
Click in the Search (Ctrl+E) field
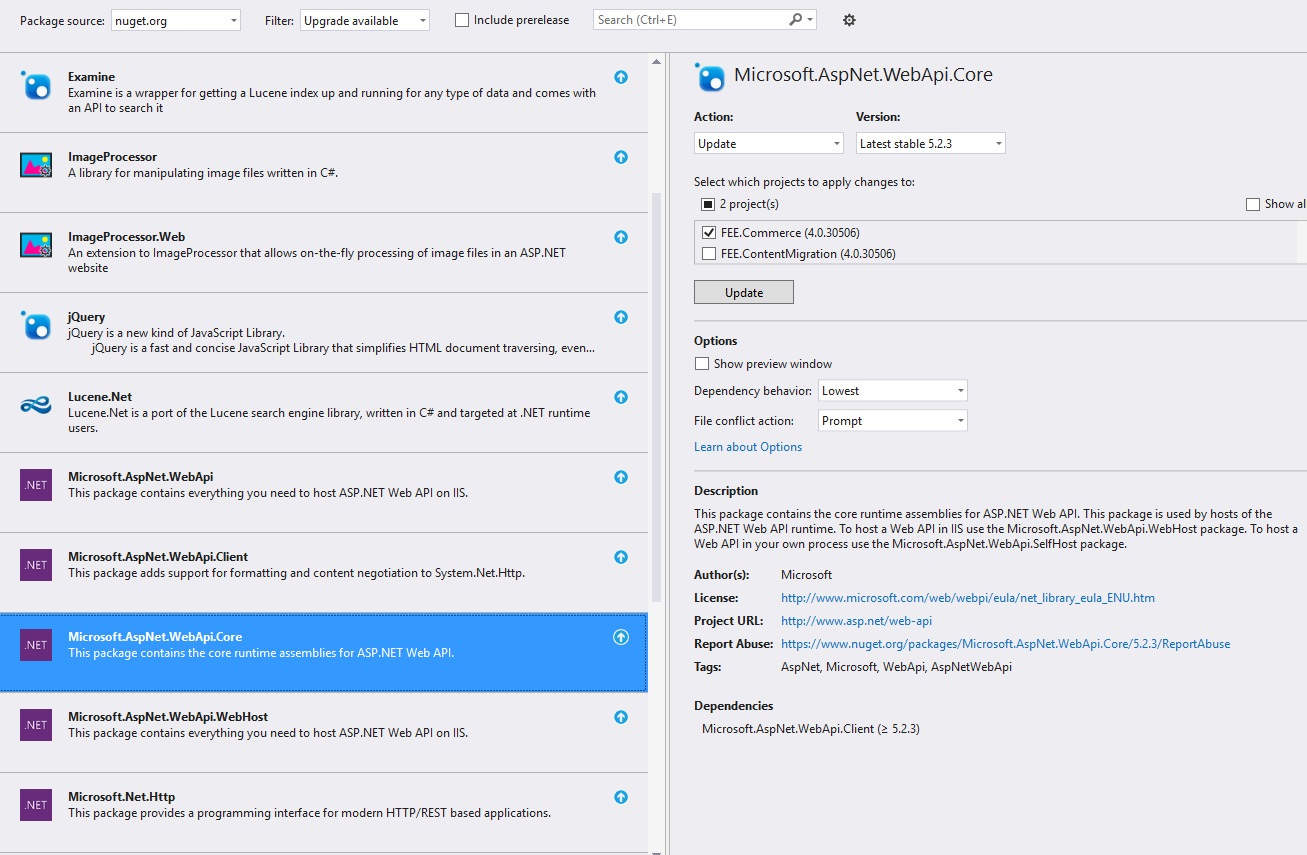[x=690, y=20]
